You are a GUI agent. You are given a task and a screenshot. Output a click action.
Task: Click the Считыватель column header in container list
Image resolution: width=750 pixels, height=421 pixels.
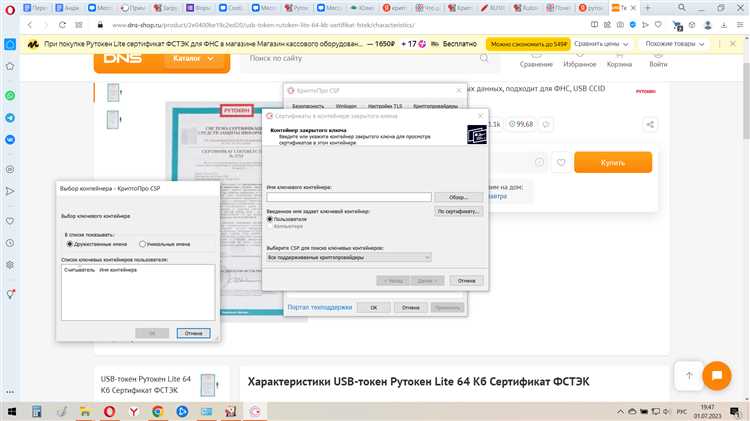coord(80,270)
